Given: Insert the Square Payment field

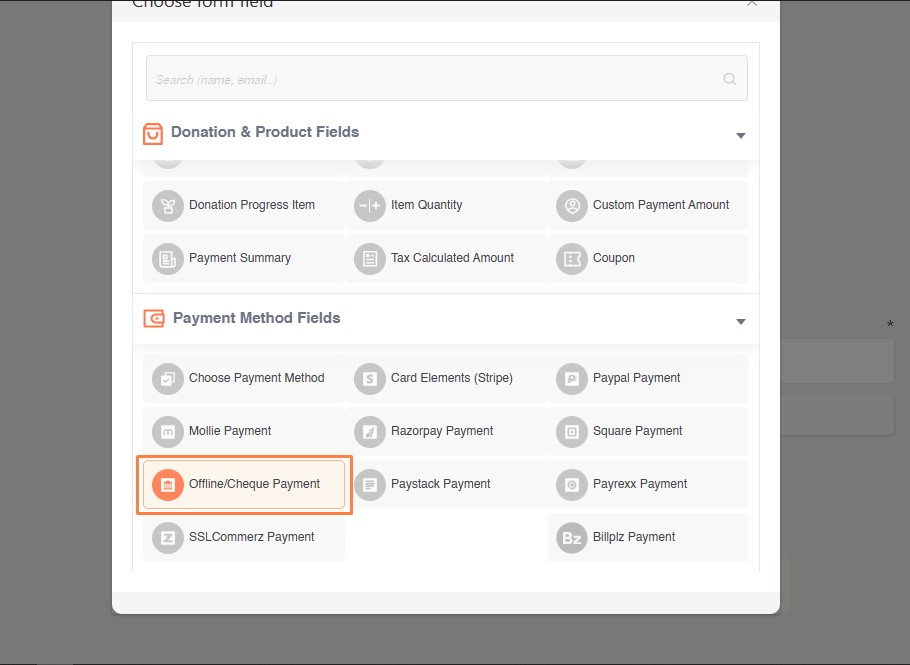Looking at the screenshot, I should 648,432.
